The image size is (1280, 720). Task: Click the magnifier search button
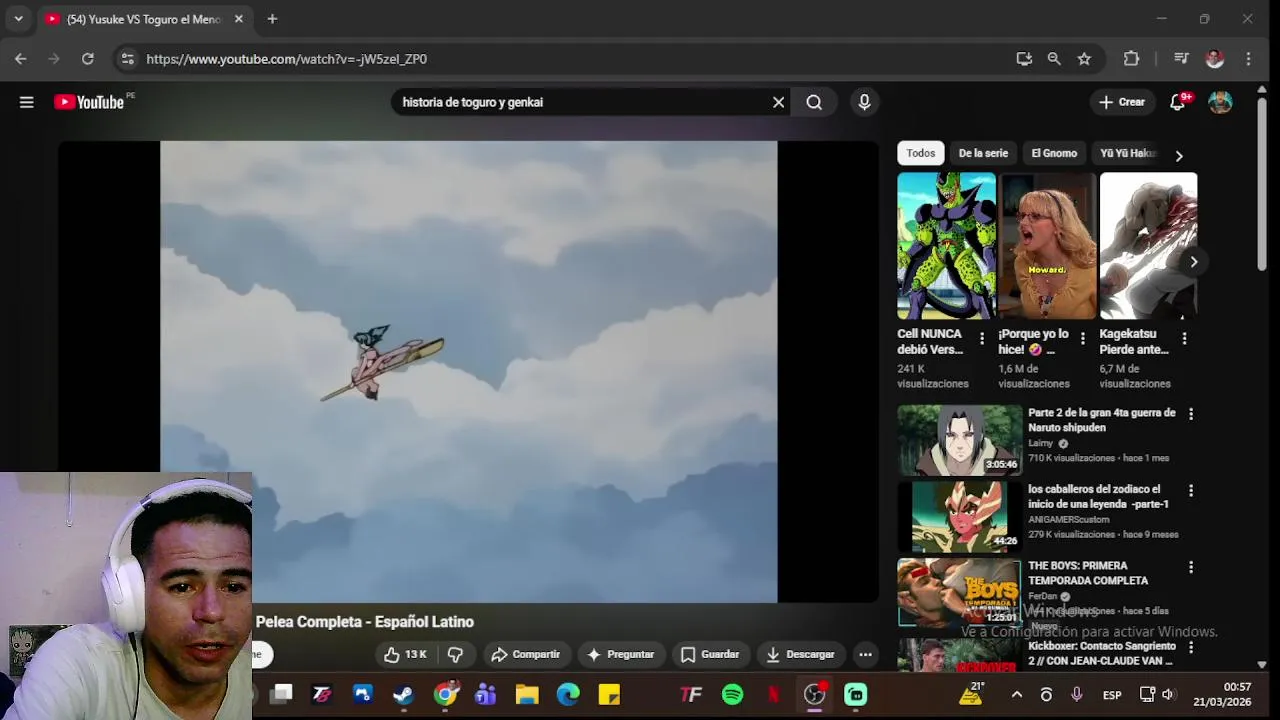(x=814, y=102)
